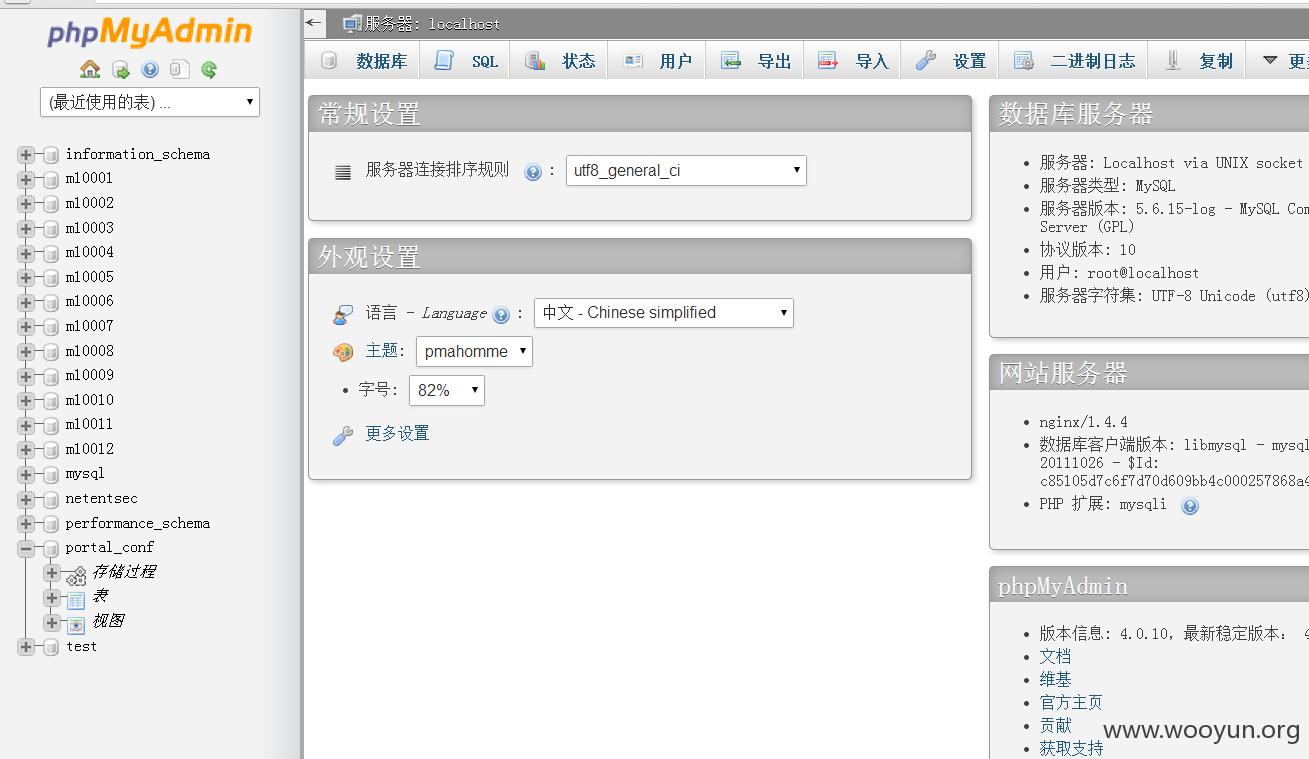This screenshot has height=759, width=1309.
Task: Click database icon next to netentsec
Action: pos(51,499)
